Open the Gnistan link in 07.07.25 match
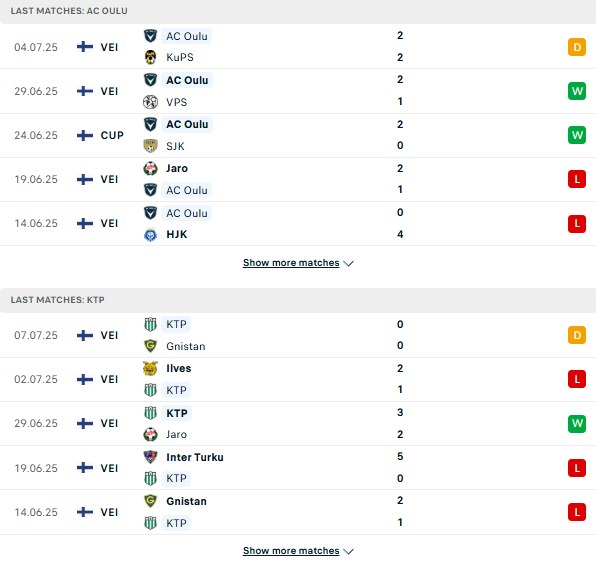Viewport: 596px width, 570px height. click(186, 346)
